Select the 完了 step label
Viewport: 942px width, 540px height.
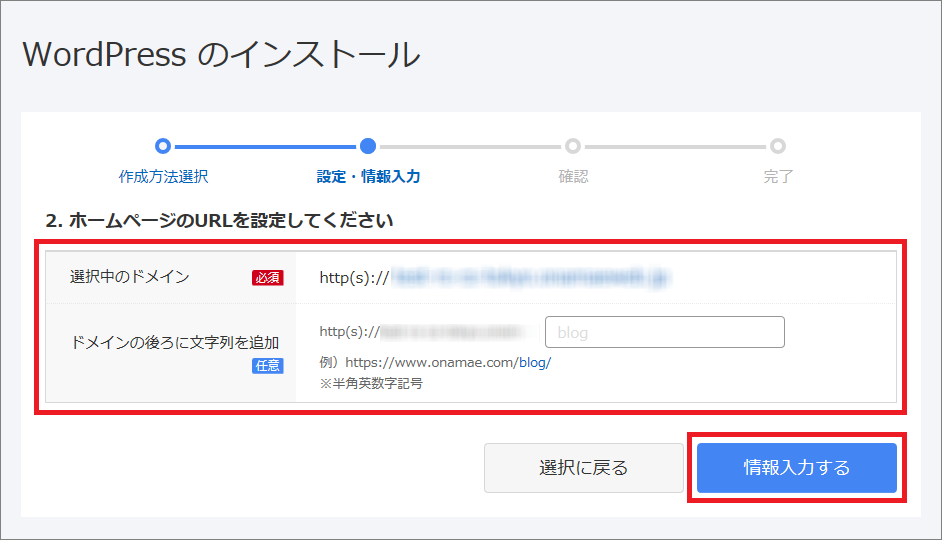tap(778, 177)
